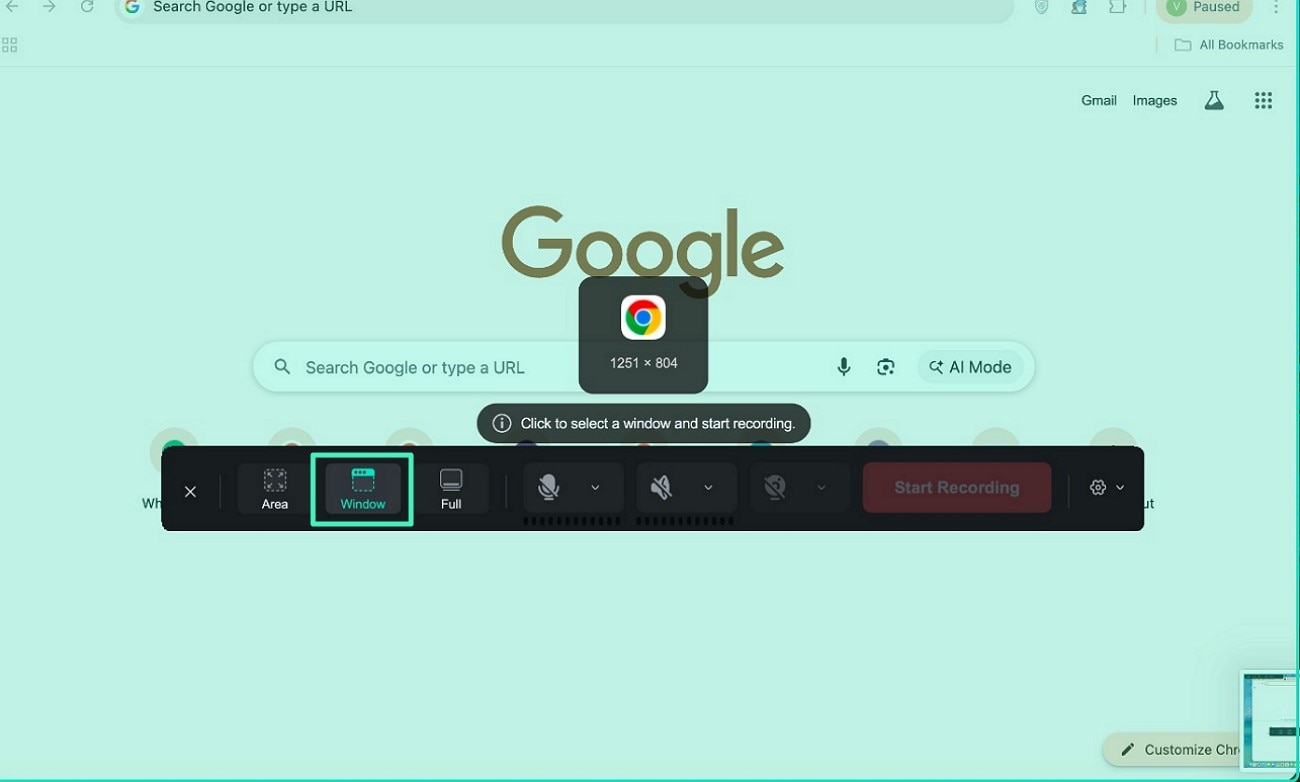
Task: Open the Paused profile button
Action: tap(1204, 8)
